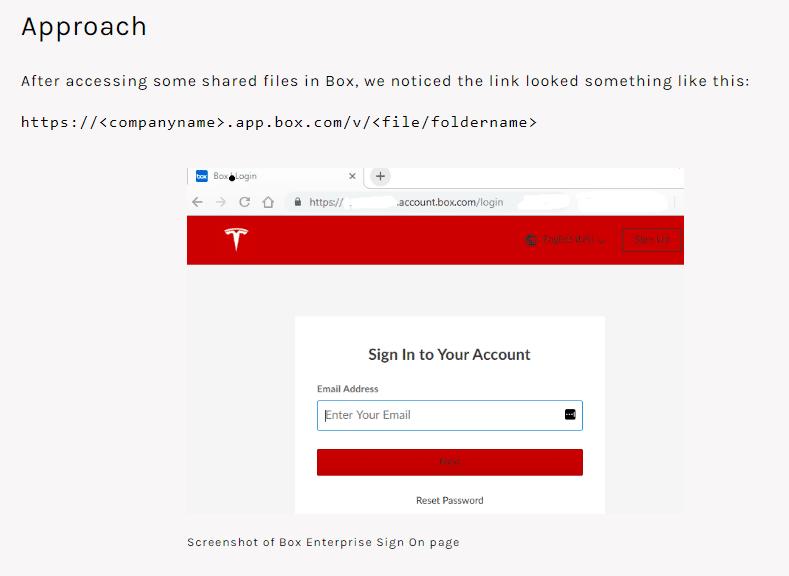Screen dimensions: 789x576
Task: Open the Reset Password link
Action: [x=450, y=501]
